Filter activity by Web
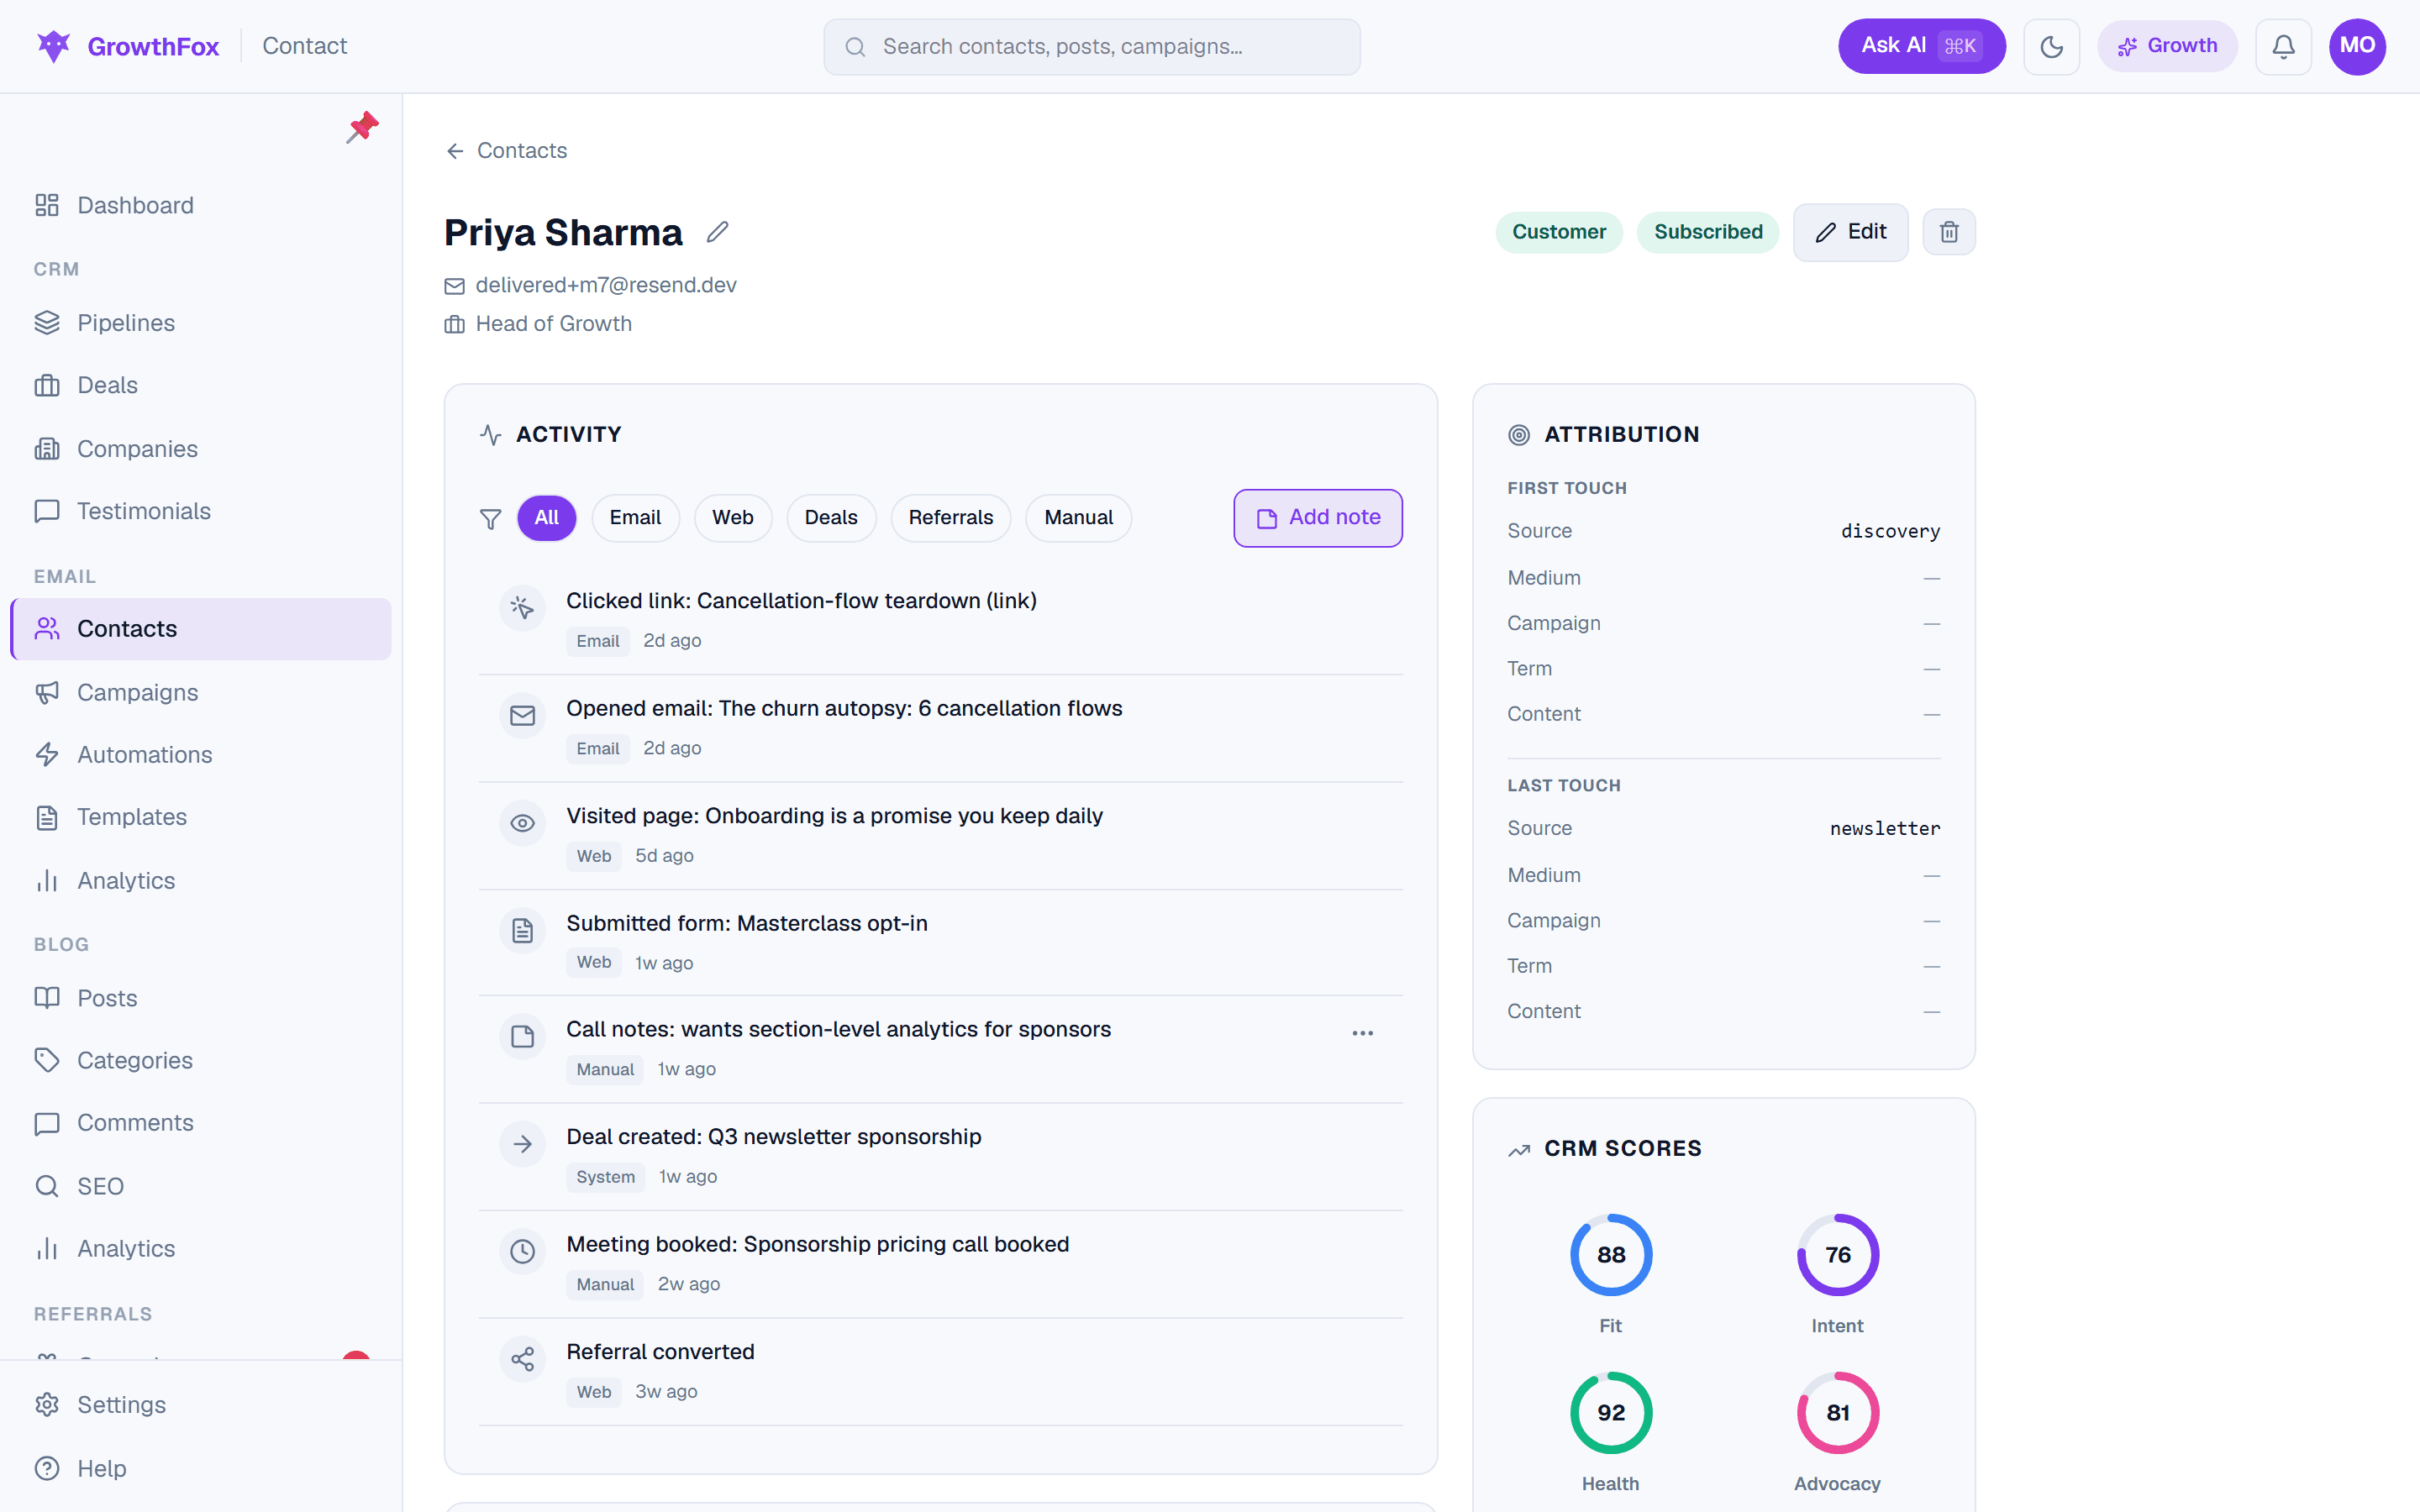The width and height of the screenshot is (2420, 1512). click(733, 518)
